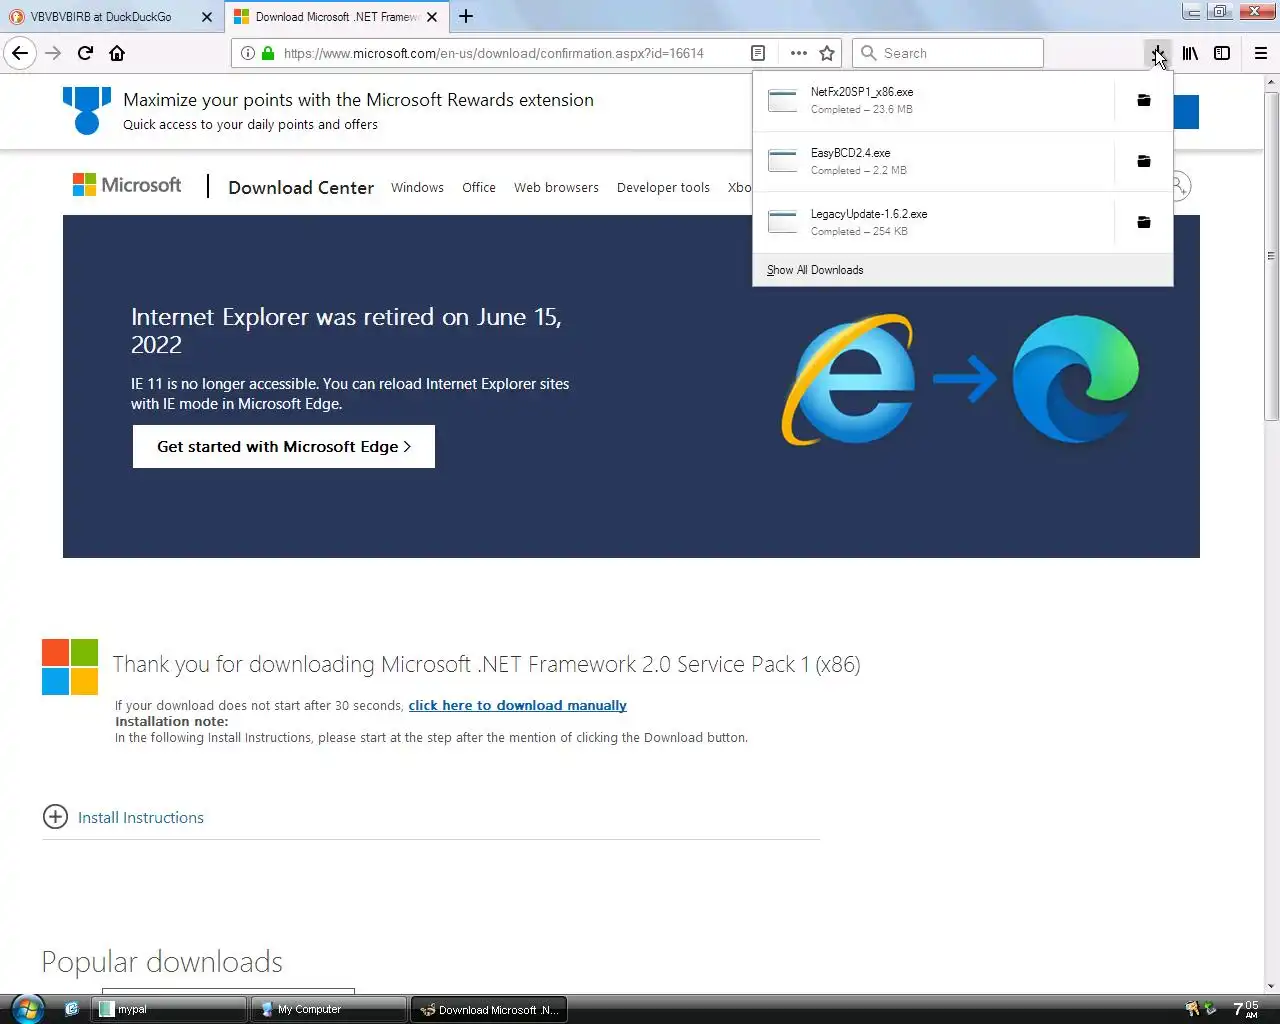This screenshot has width=1280, height=1024.
Task: Open folder containing EasyBCD2.4.exe
Action: tap(1144, 161)
